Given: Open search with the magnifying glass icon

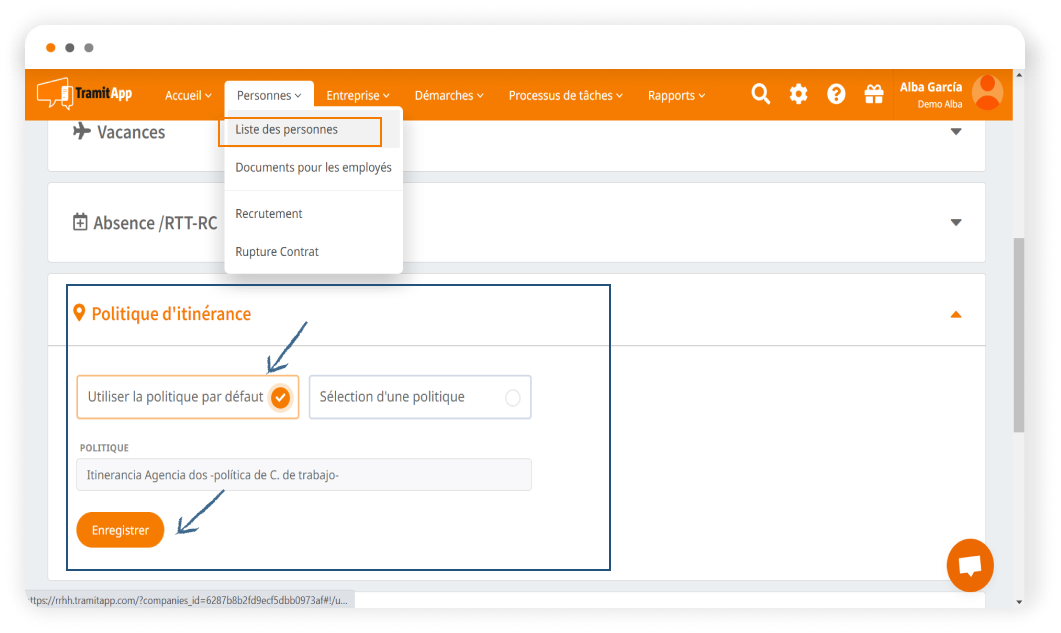Looking at the screenshot, I should coord(760,94).
